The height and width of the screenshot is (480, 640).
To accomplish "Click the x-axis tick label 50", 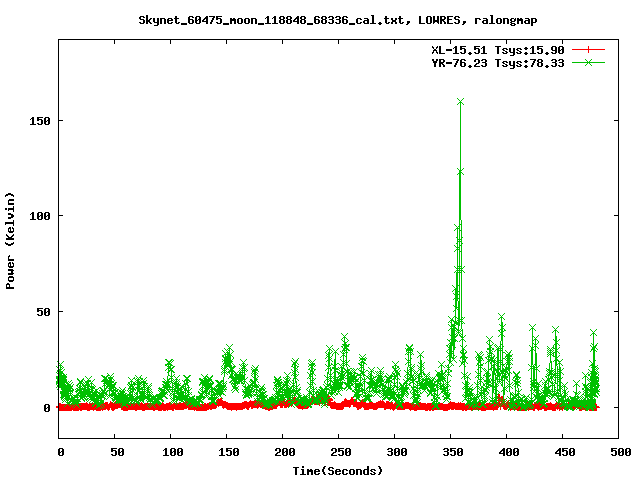I will 117,452.
